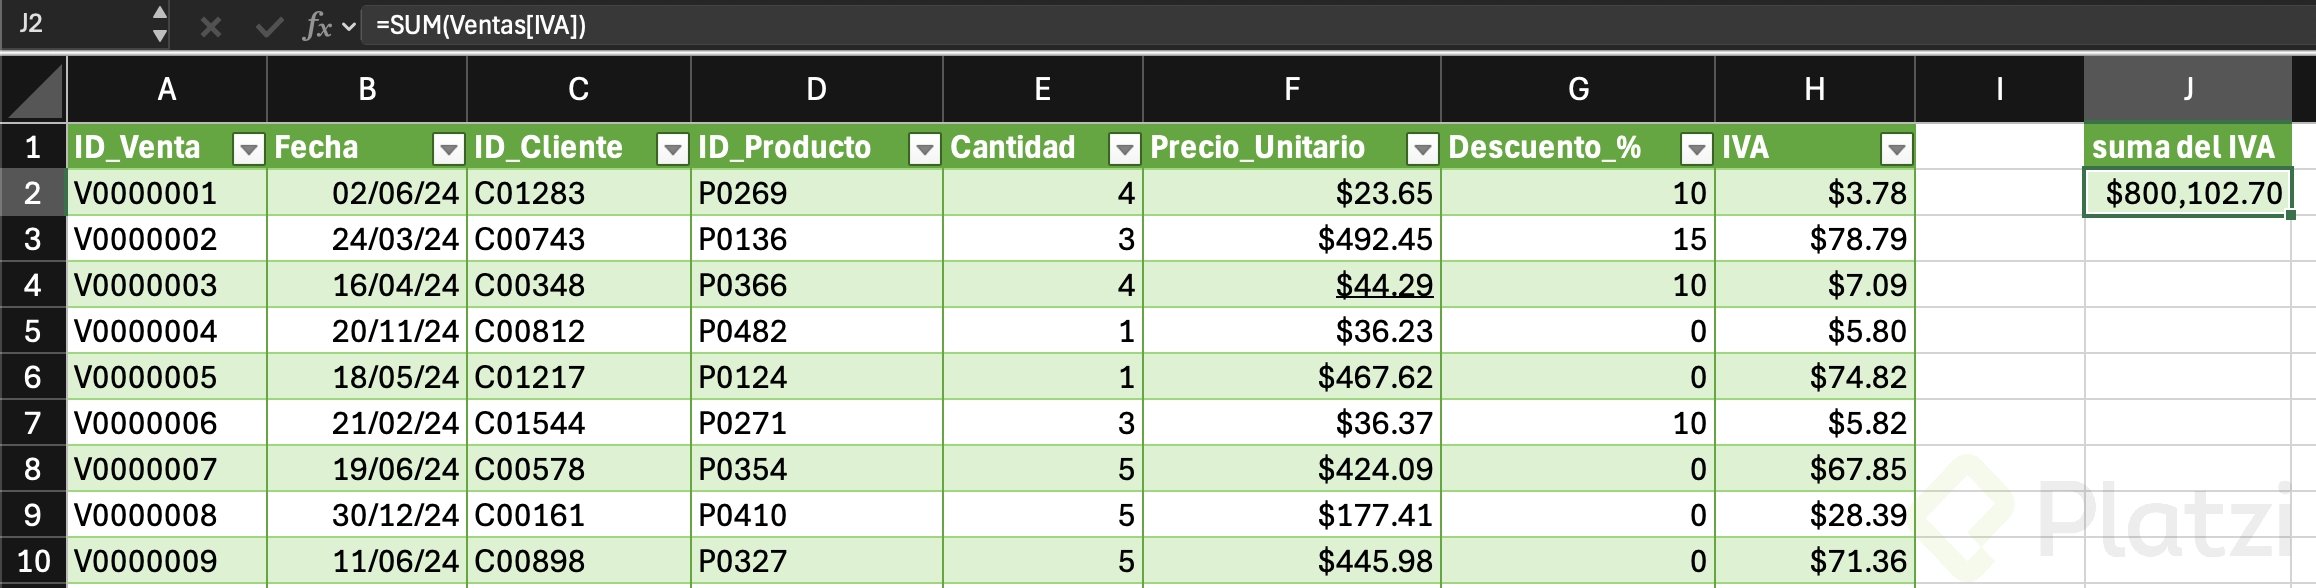Click the select all corner triangle

[x=34, y=91]
